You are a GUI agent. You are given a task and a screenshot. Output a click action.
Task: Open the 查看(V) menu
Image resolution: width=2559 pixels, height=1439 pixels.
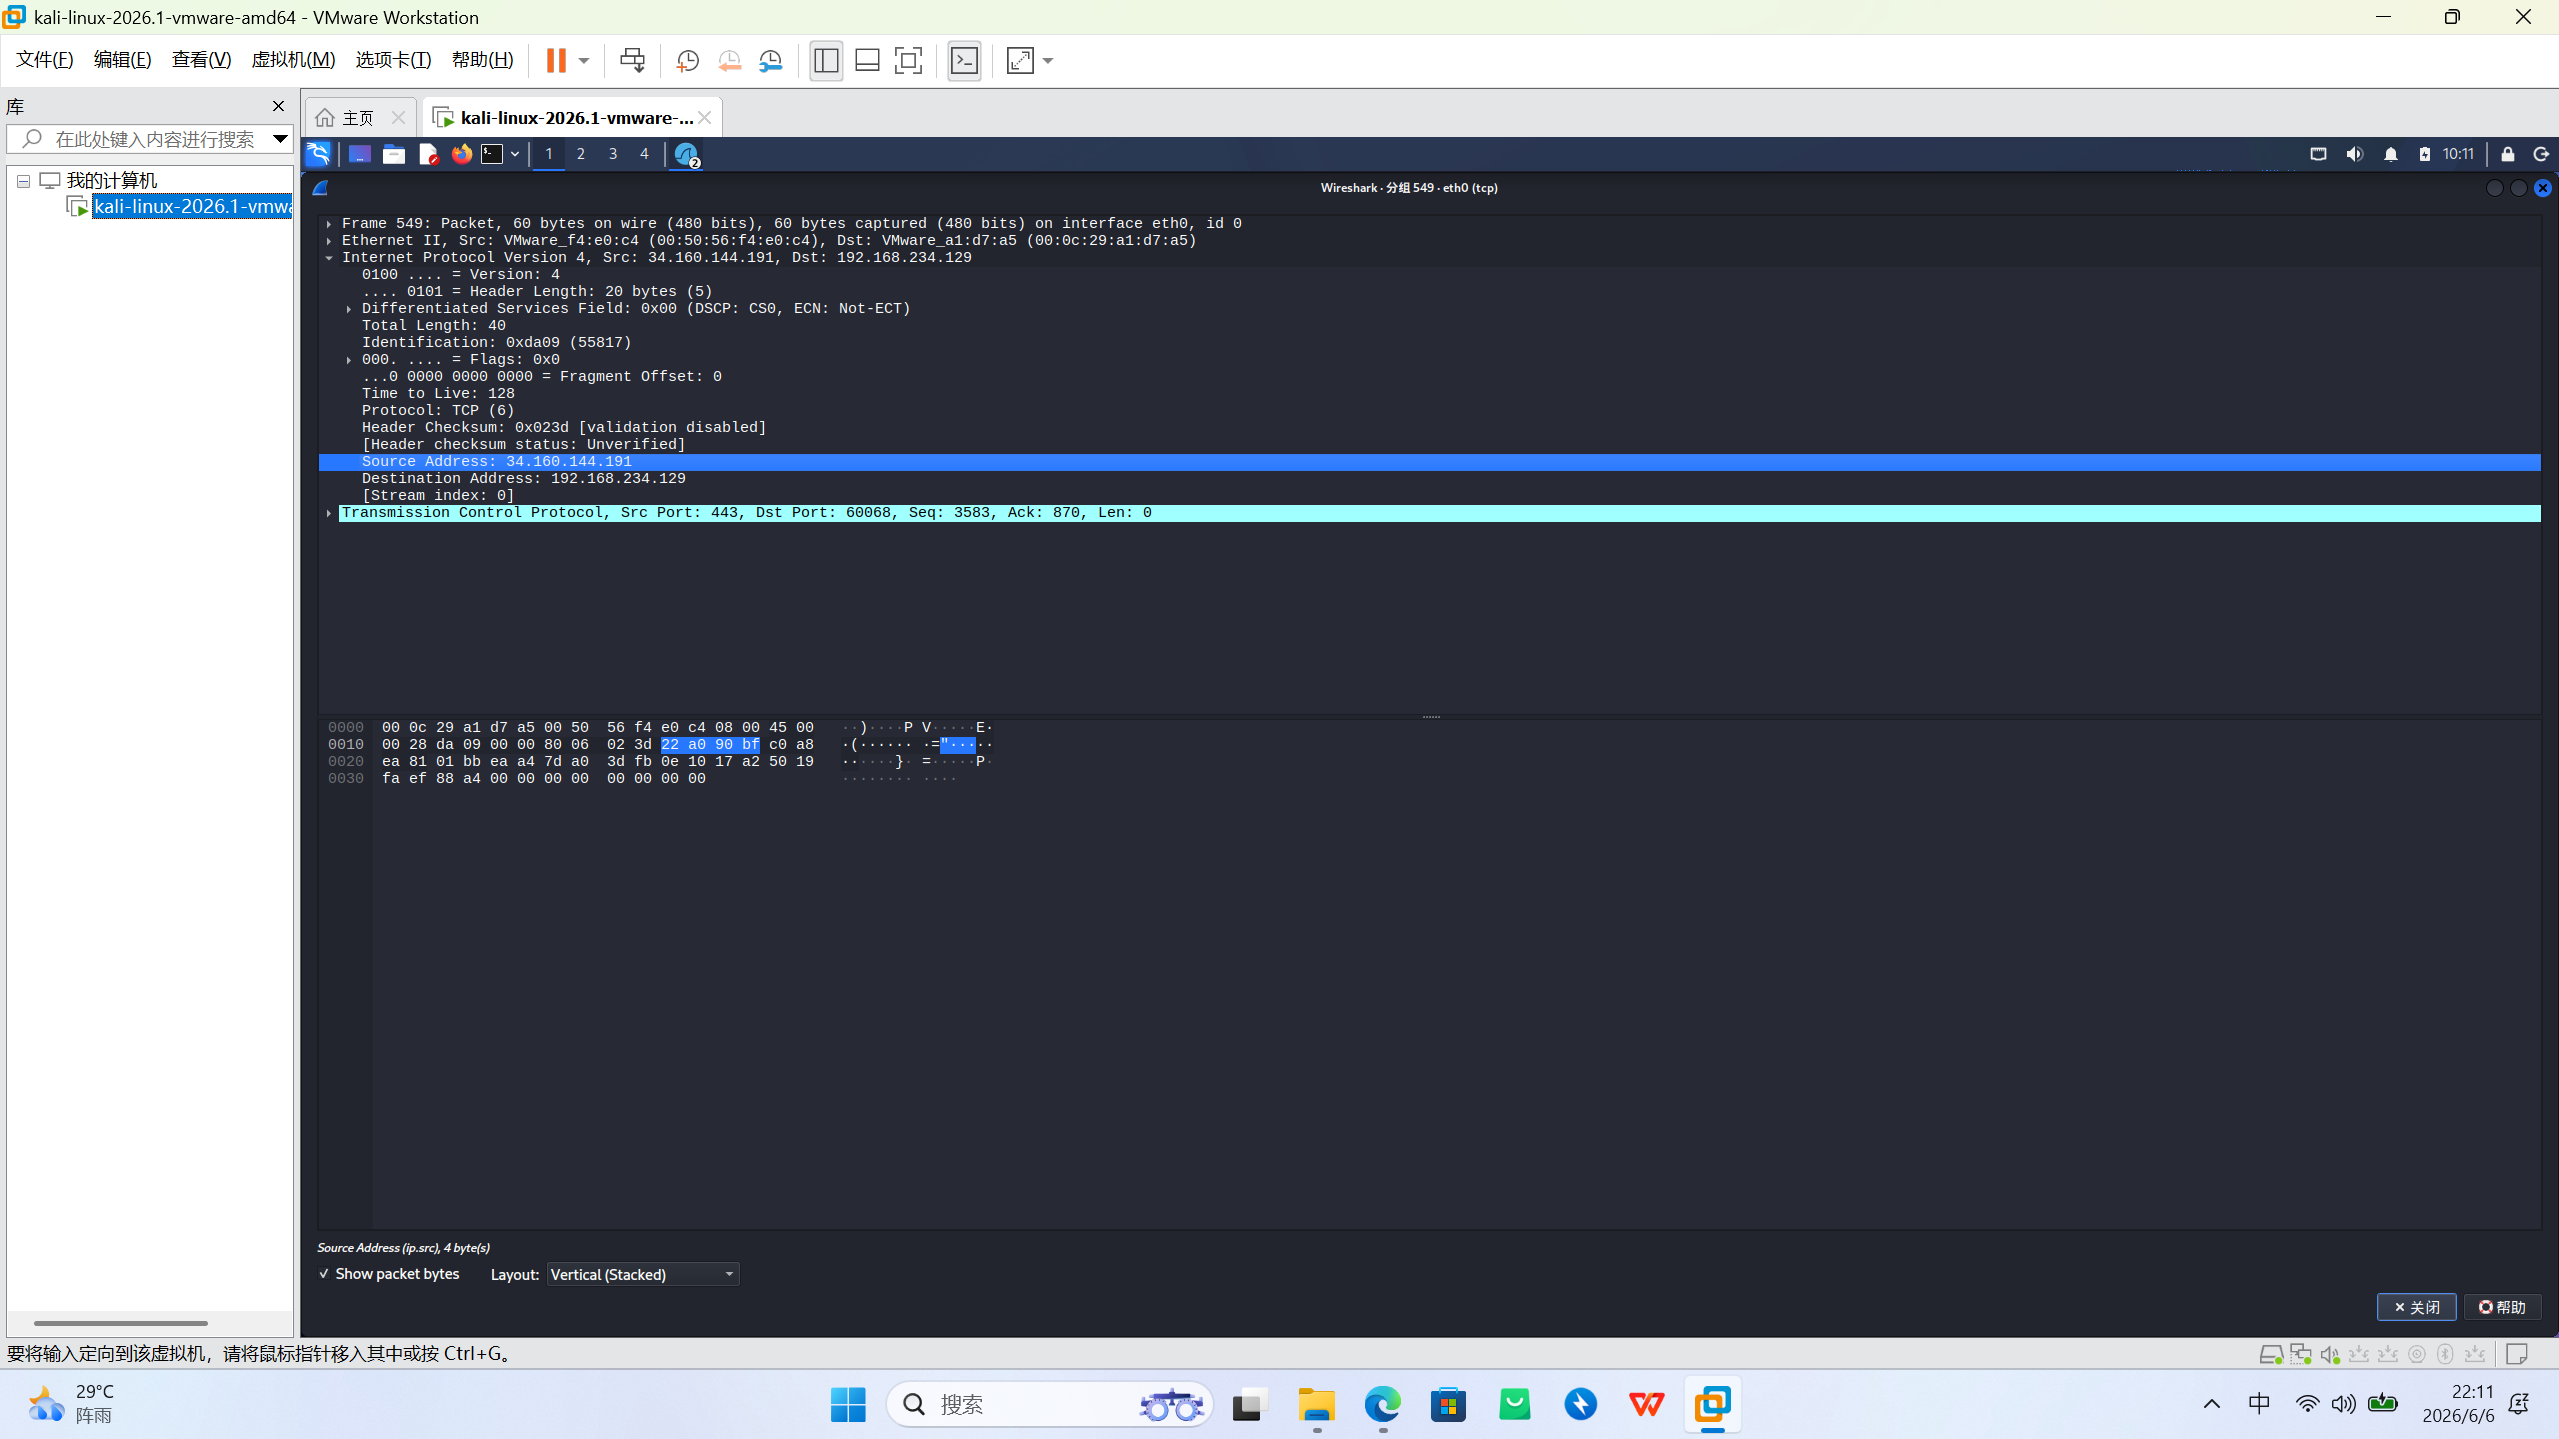pyautogui.click(x=201, y=60)
